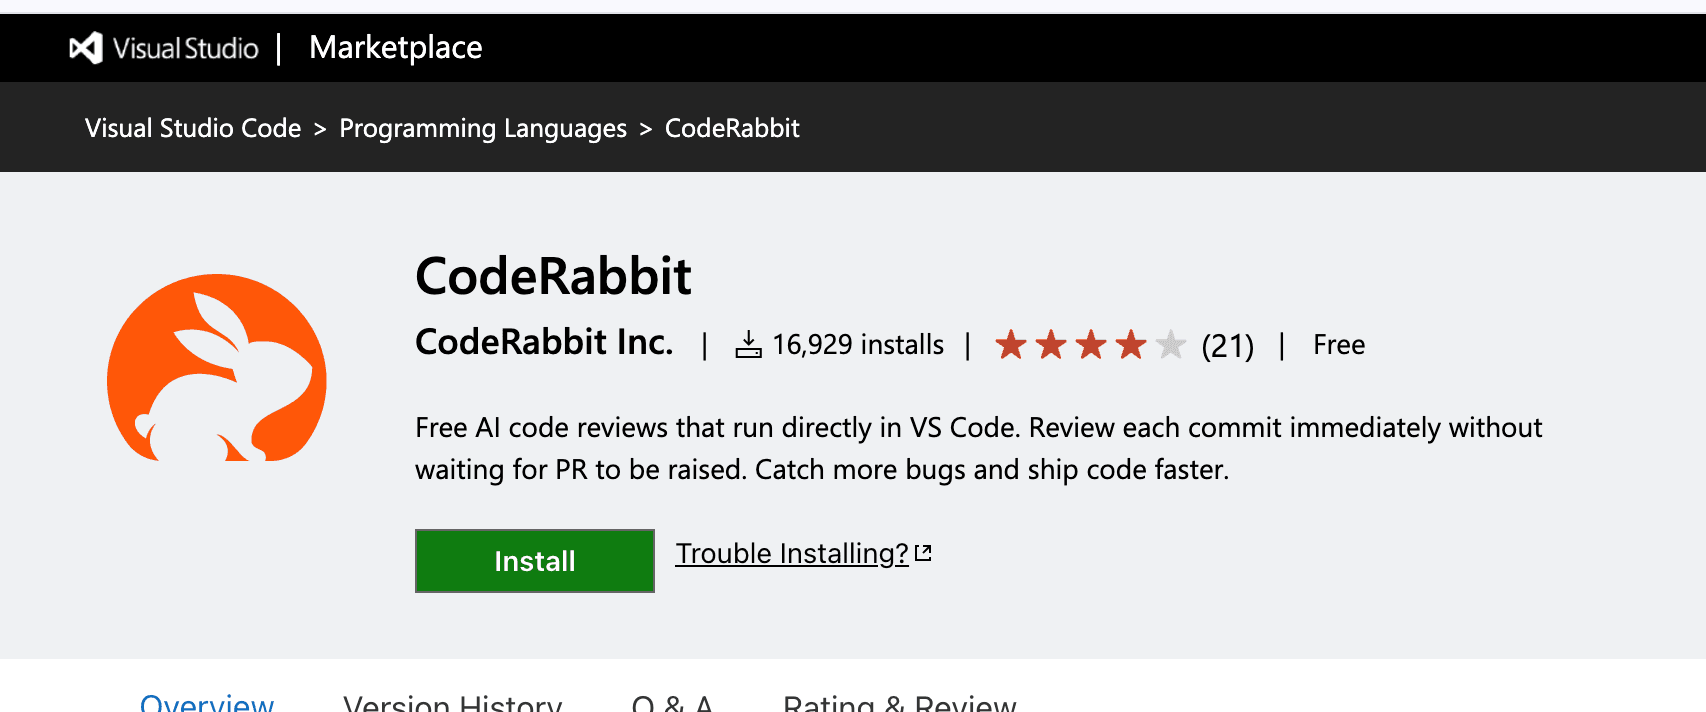The width and height of the screenshot is (1706, 712).
Task: Click the first rating star
Action: (x=1011, y=345)
